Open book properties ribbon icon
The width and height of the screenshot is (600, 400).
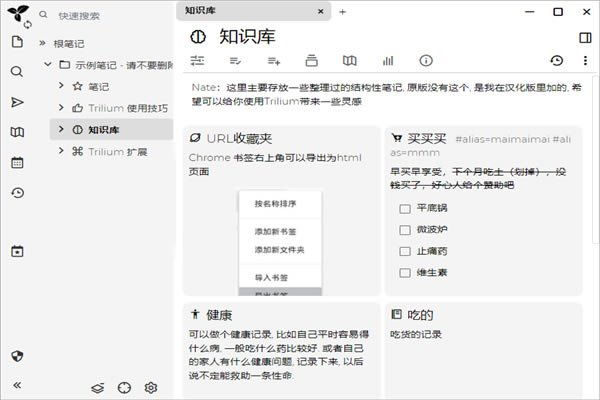pos(311,60)
